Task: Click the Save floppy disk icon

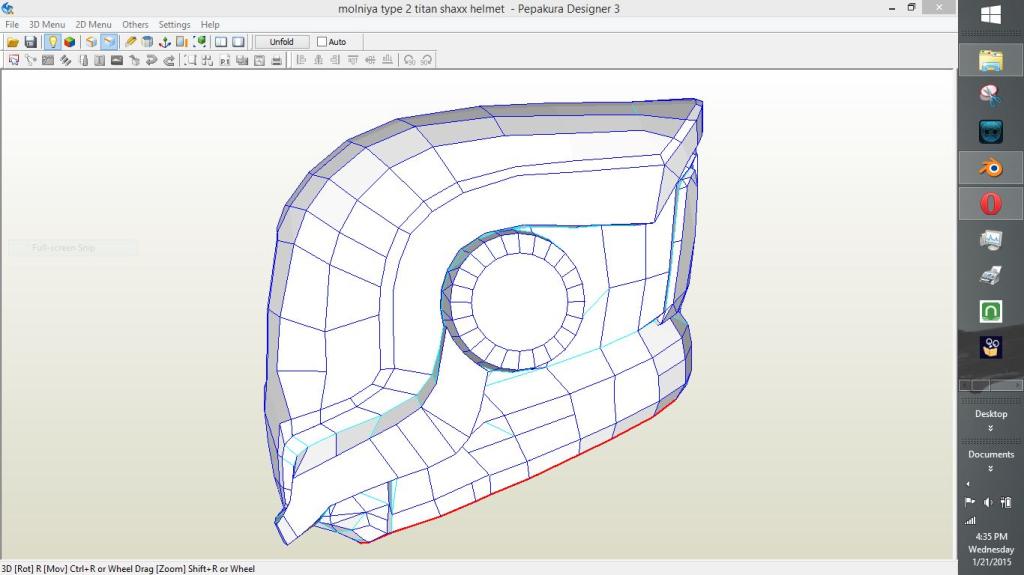Action: coord(30,42)
